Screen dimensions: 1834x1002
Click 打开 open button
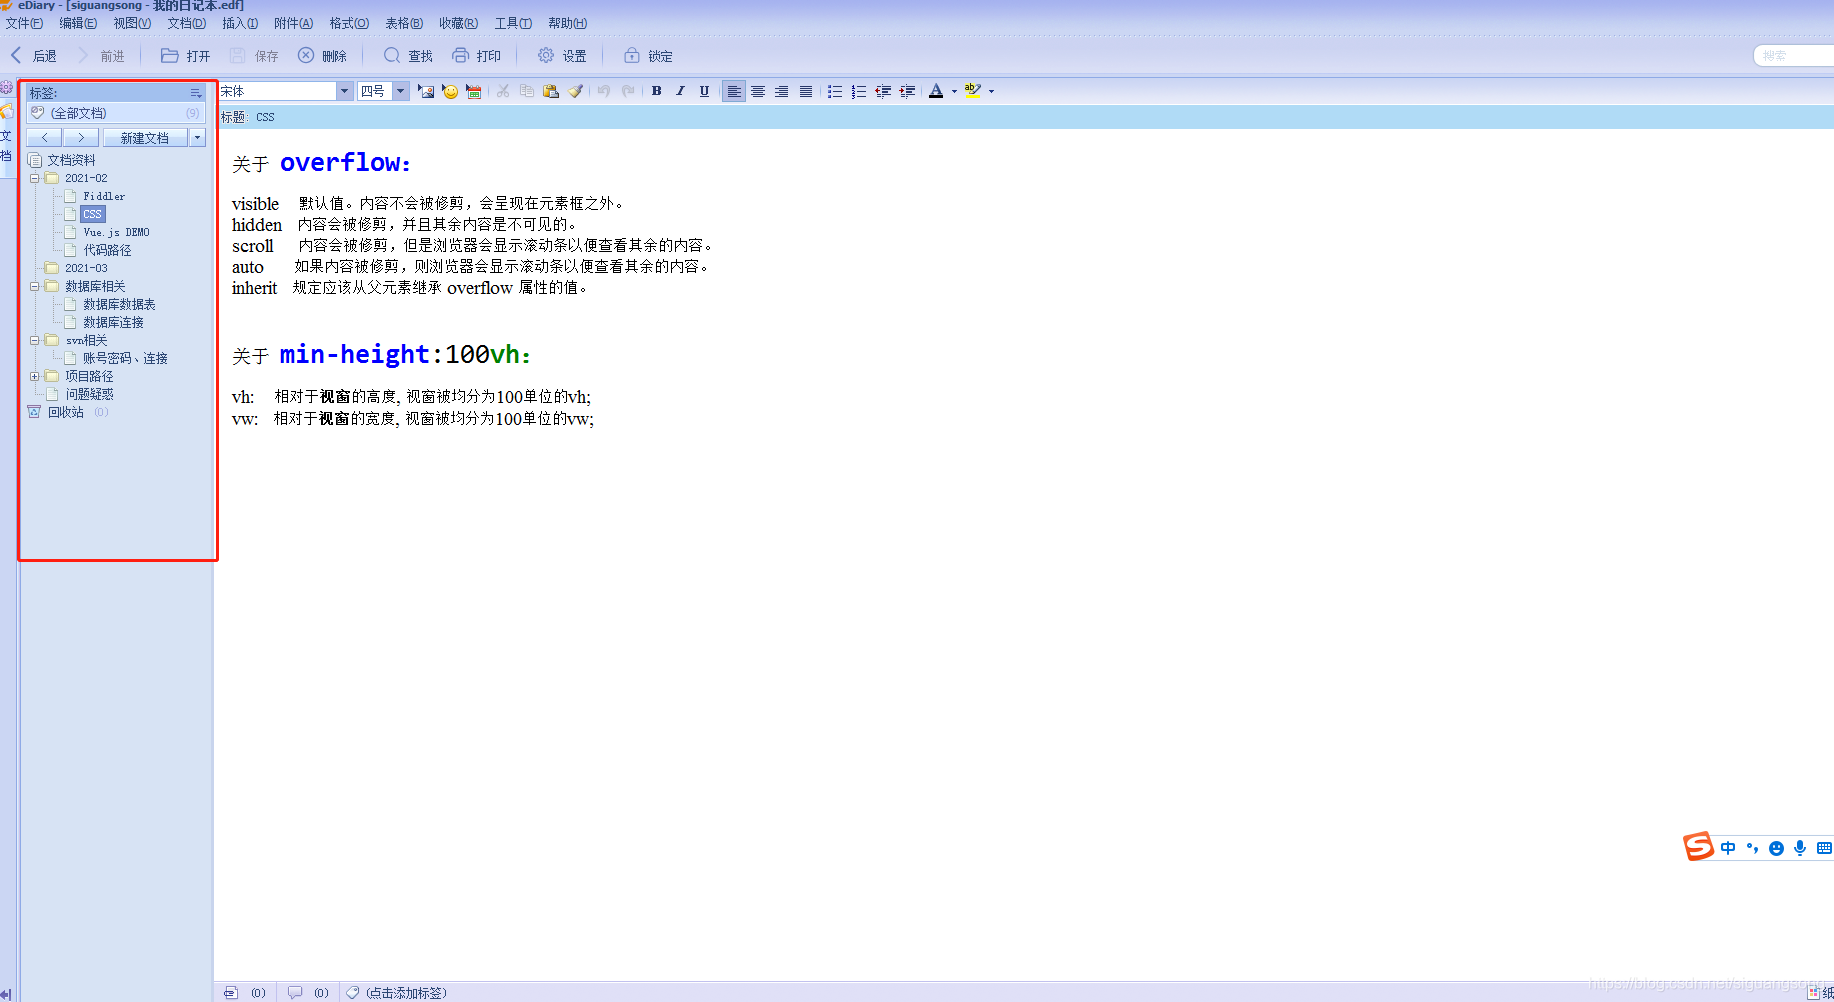point(186,56)
